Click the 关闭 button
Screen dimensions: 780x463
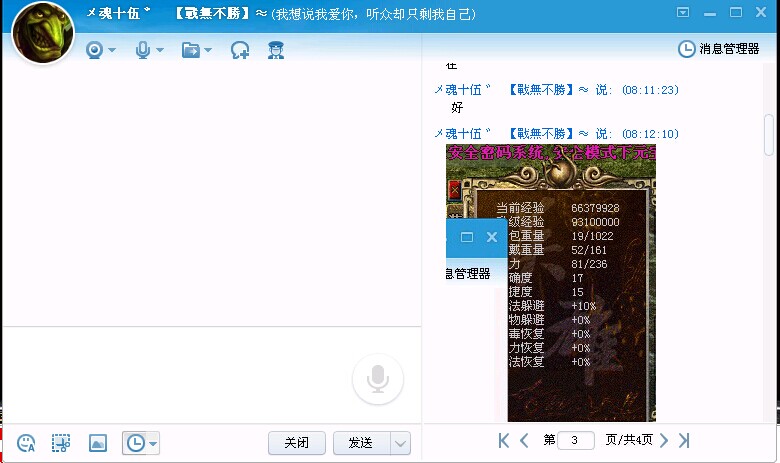pos(297,442)
